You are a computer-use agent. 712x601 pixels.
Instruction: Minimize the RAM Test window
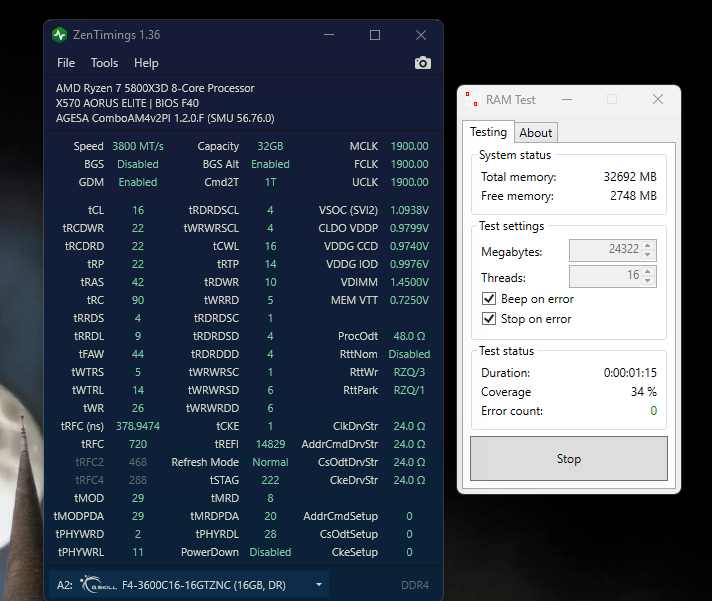[567, 99]
